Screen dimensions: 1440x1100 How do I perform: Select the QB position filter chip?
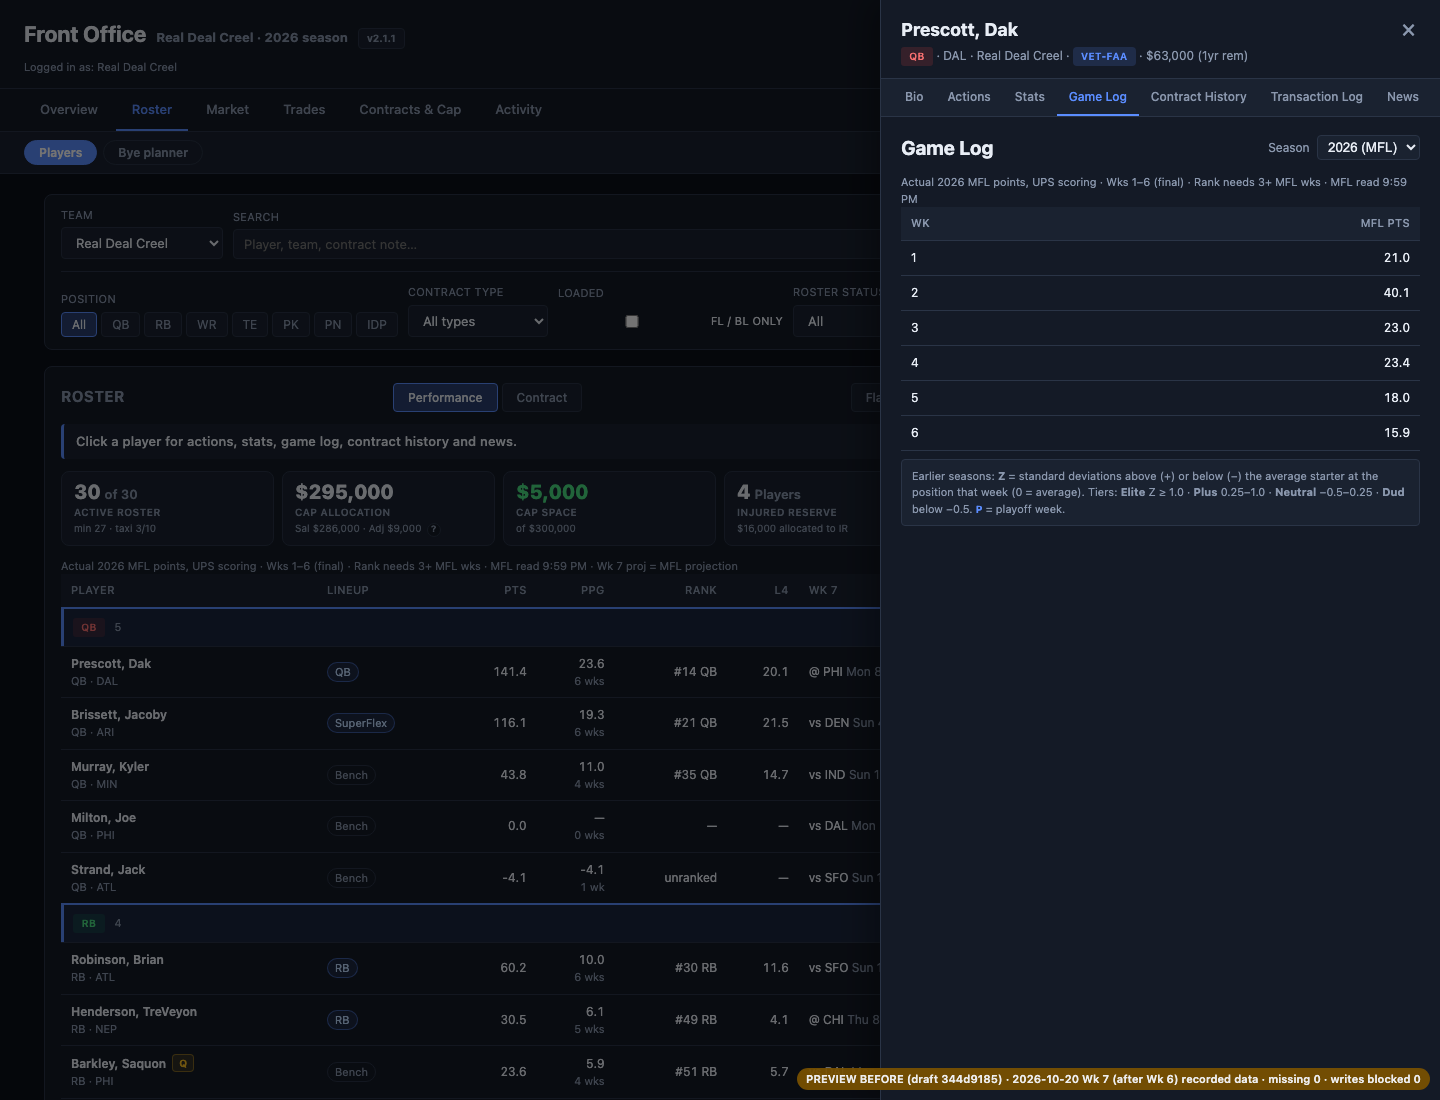pos(121,324)
